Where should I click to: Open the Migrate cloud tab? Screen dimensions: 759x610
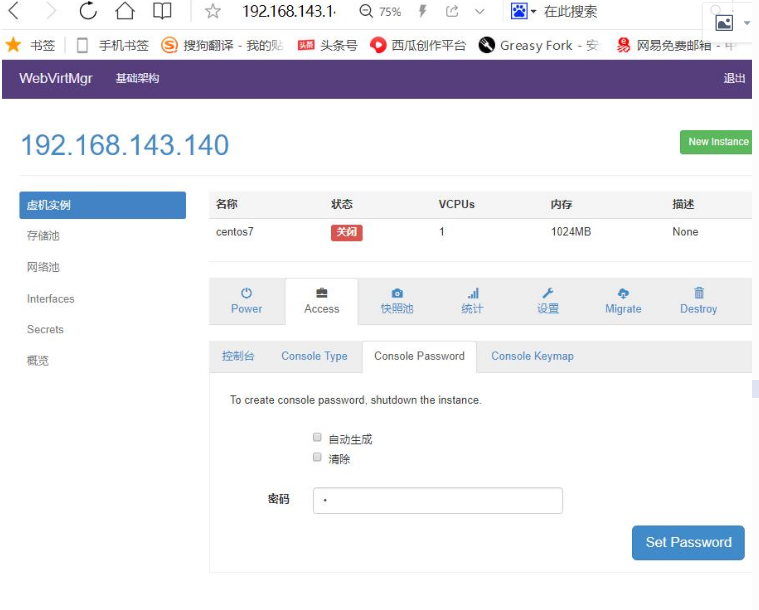pyautogui.click(x=623, y=301)
